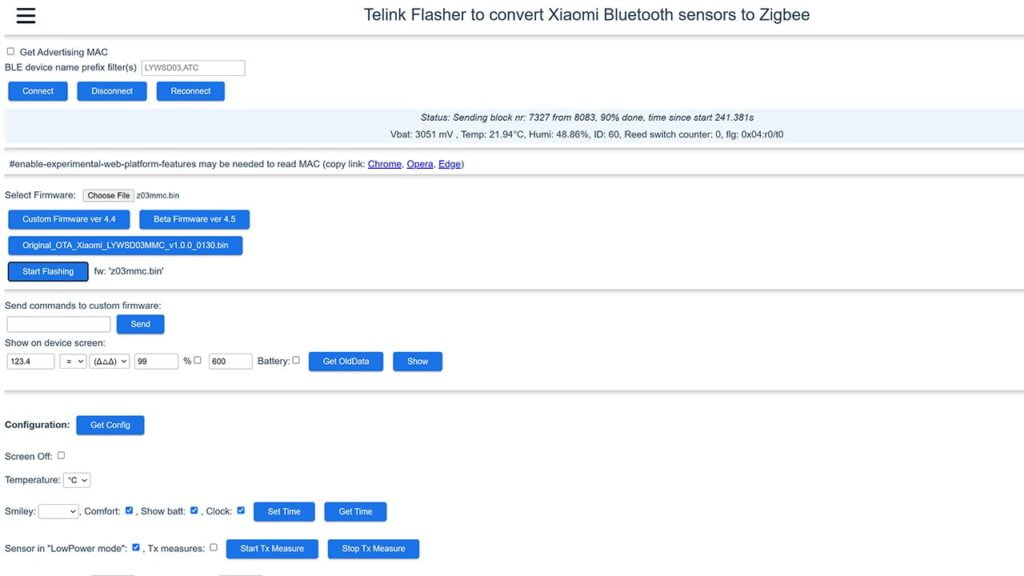Toggle the Screen Off checkbox
The width and height of the screenshot is (1024, 576).
click(x=61, y=455)
